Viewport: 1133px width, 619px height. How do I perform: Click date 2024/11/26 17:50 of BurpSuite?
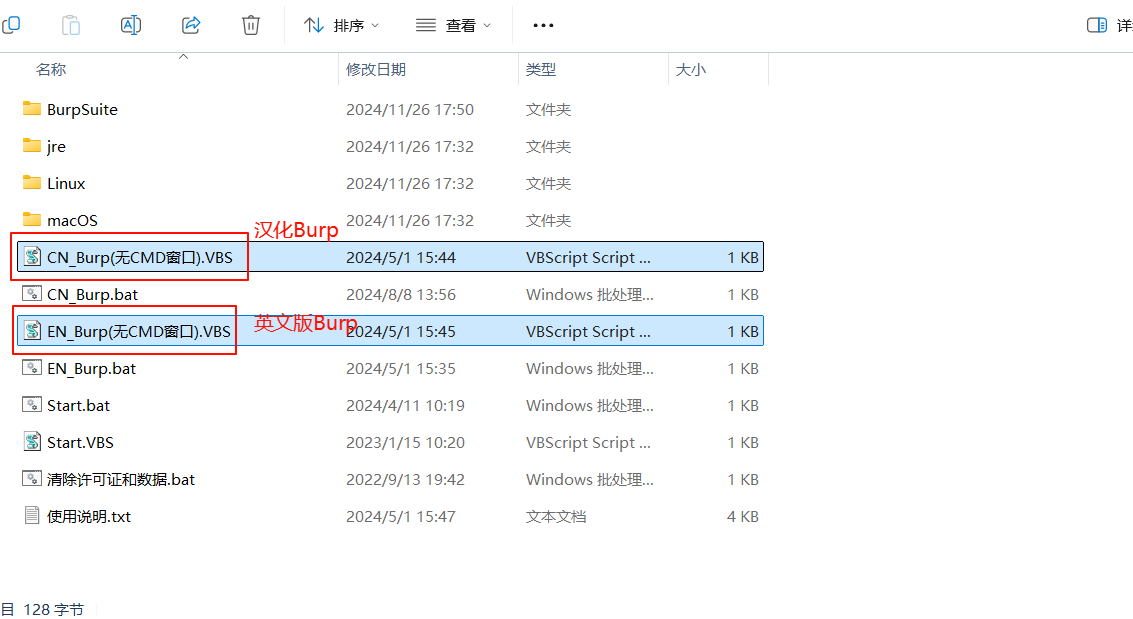pyautogui.click(x=410, y=110)
